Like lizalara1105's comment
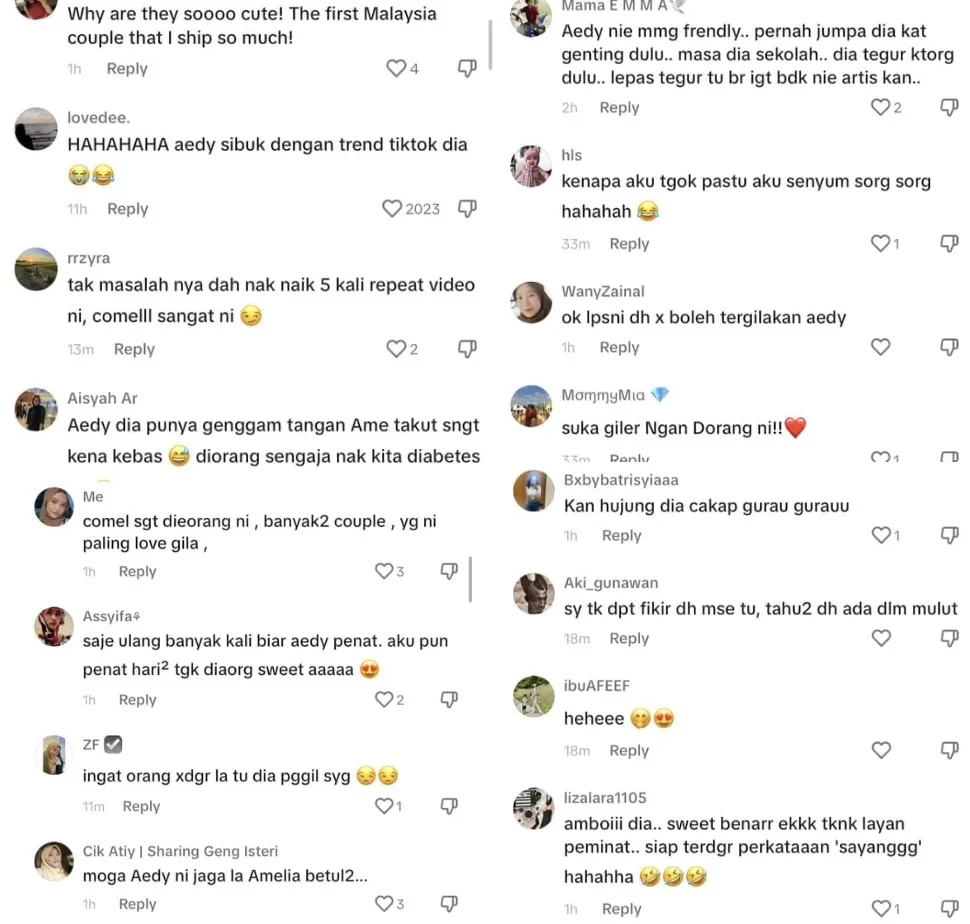 880,908
